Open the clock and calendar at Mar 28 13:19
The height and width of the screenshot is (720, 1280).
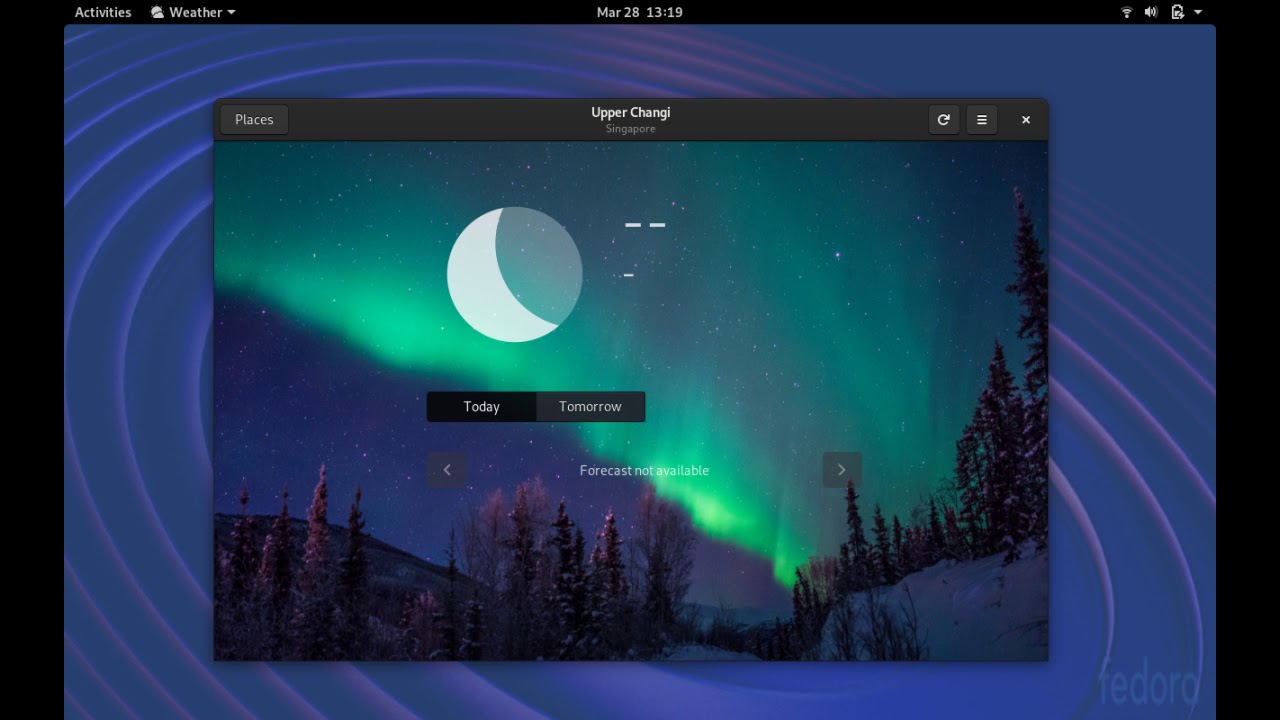pos(640,12)
